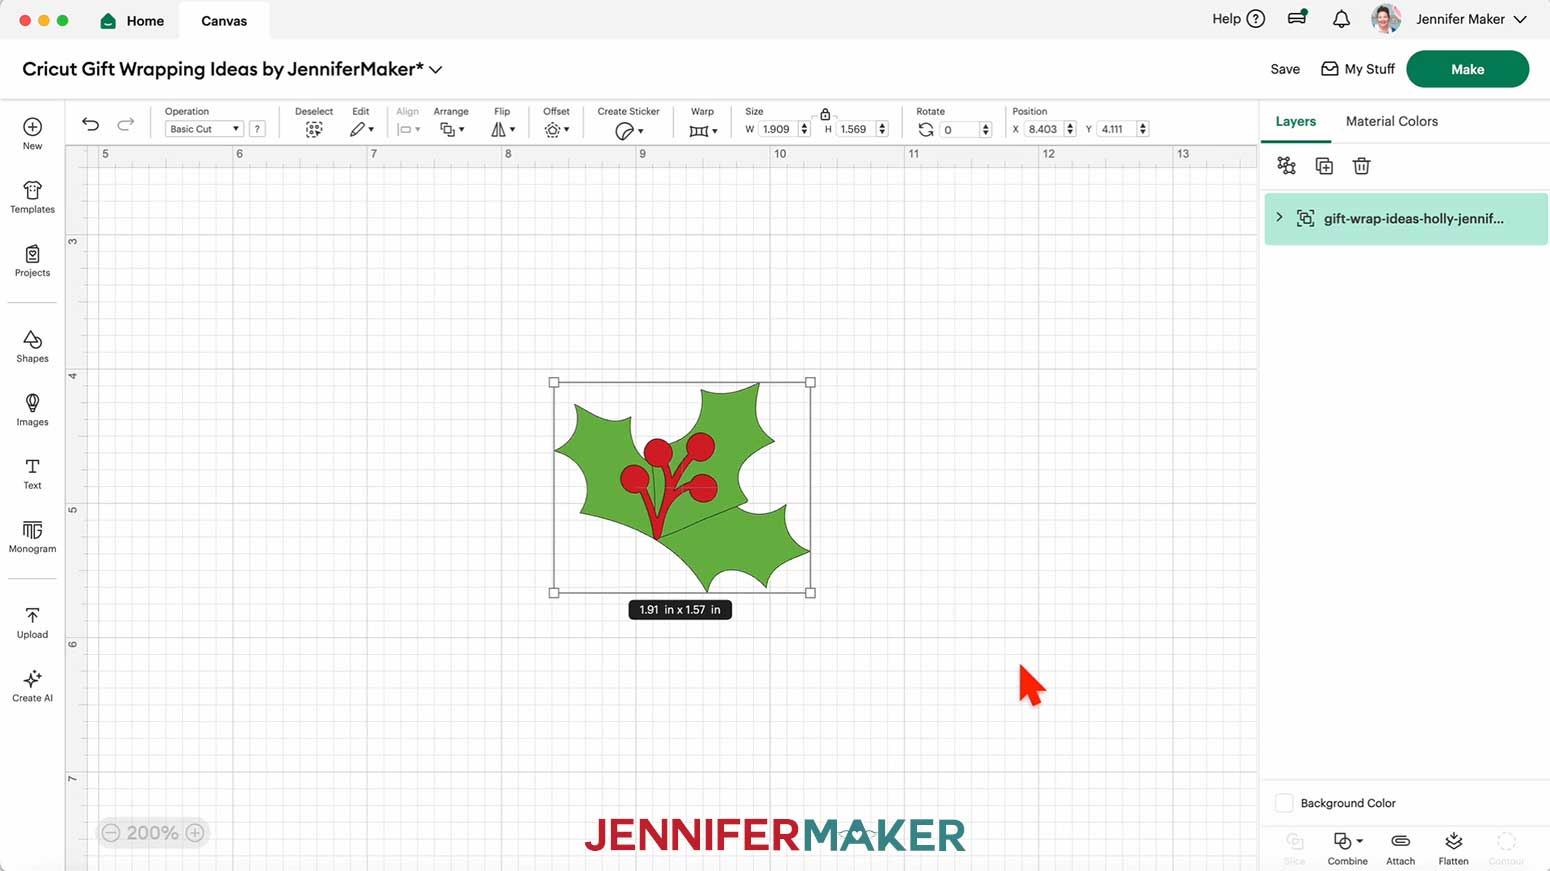This screenshot has height=871, width=1550.
Task: Click the Contour tool
Action: (x=1506, y=848)
